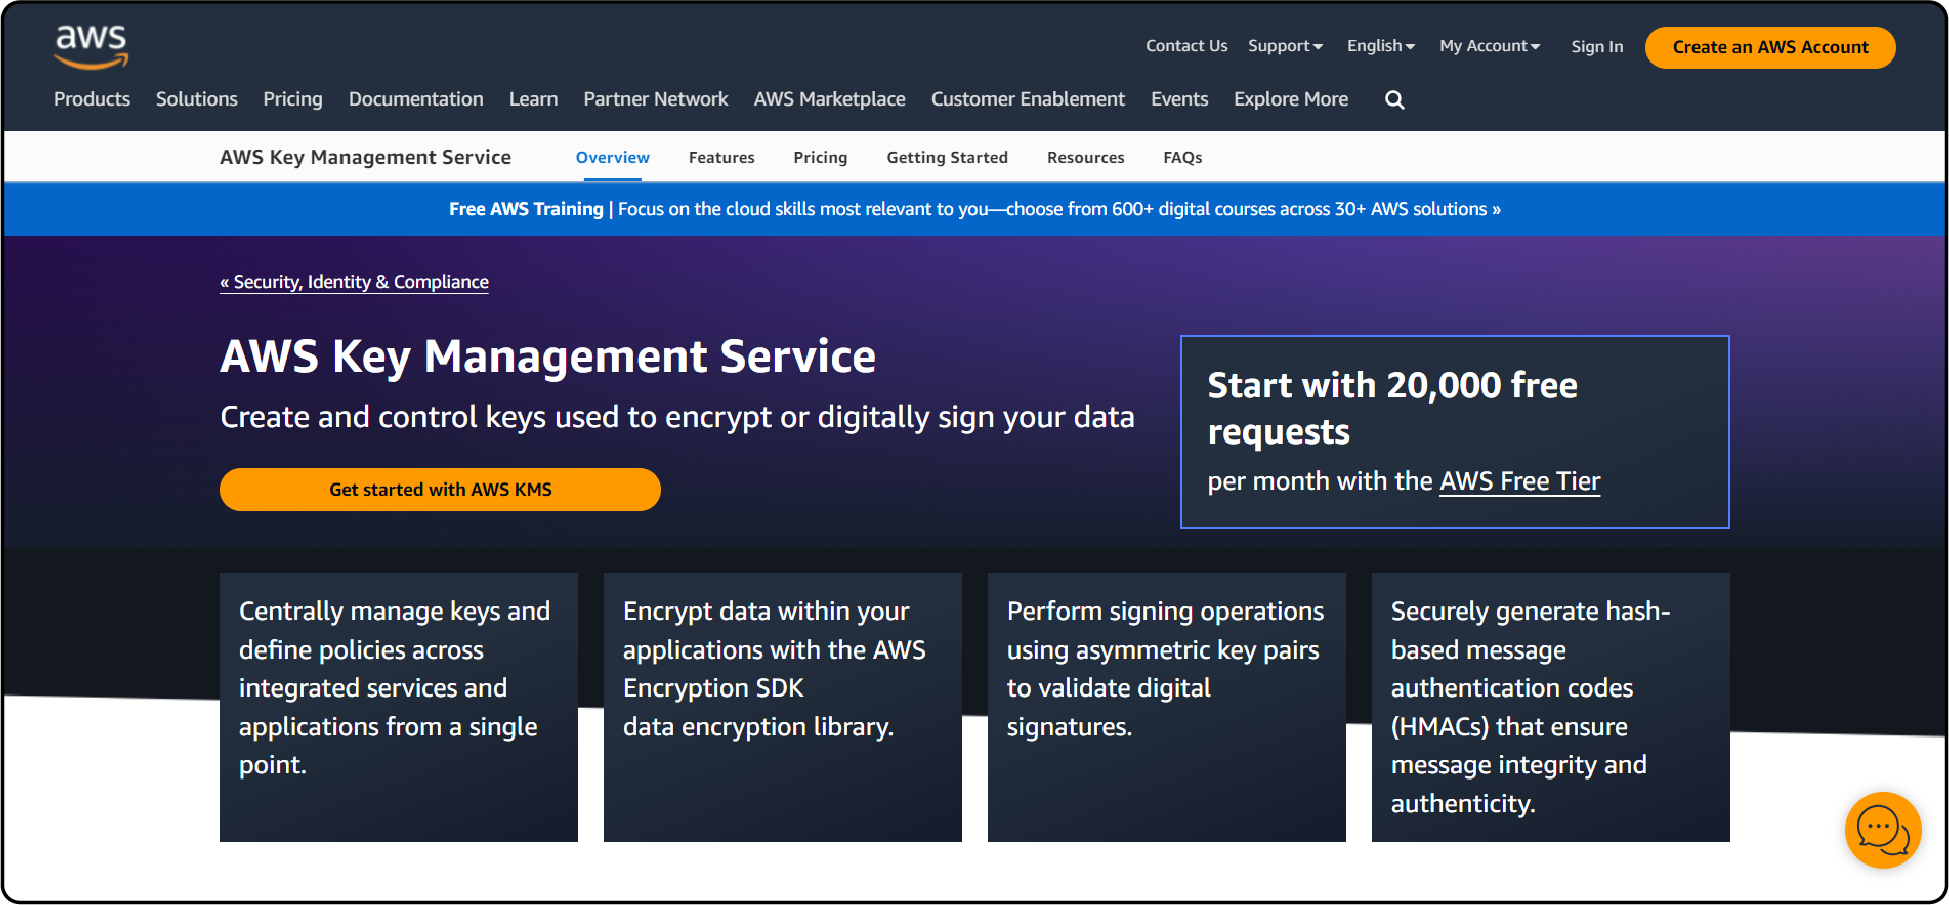The width and height of the screenshot is (1949, 905).
Task: Open the search magnifier icon
Action: pos(1394,100)
